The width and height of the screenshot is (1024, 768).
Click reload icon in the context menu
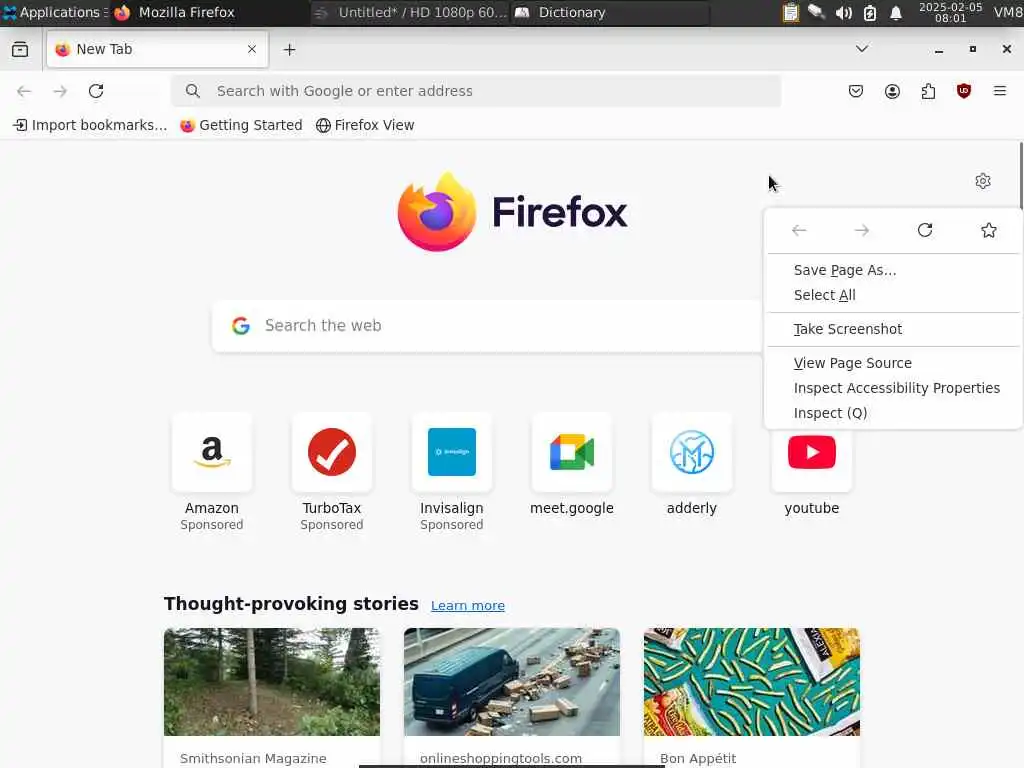tap(925, 231)
